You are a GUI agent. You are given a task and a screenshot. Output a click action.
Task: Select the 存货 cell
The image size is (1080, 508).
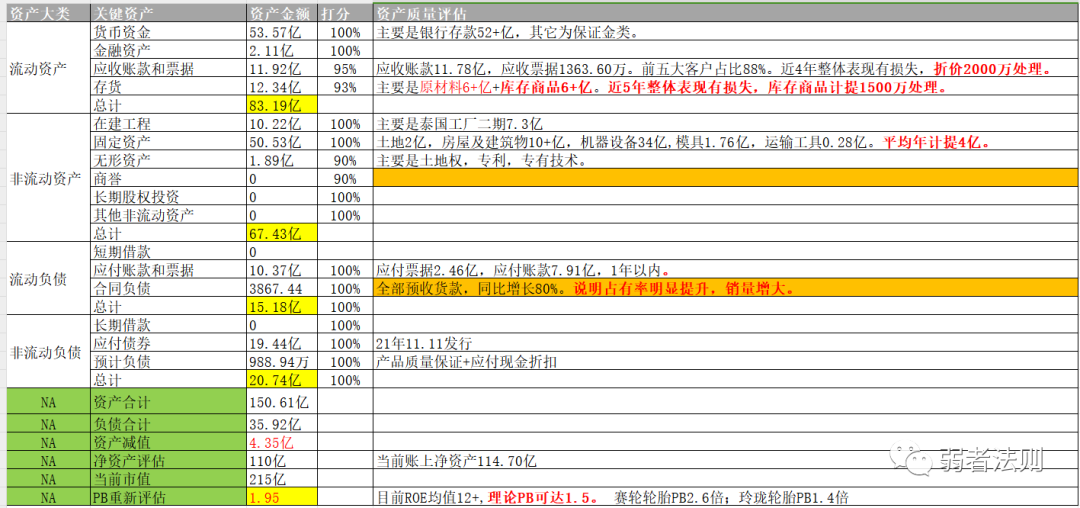(x=169, y=87)
